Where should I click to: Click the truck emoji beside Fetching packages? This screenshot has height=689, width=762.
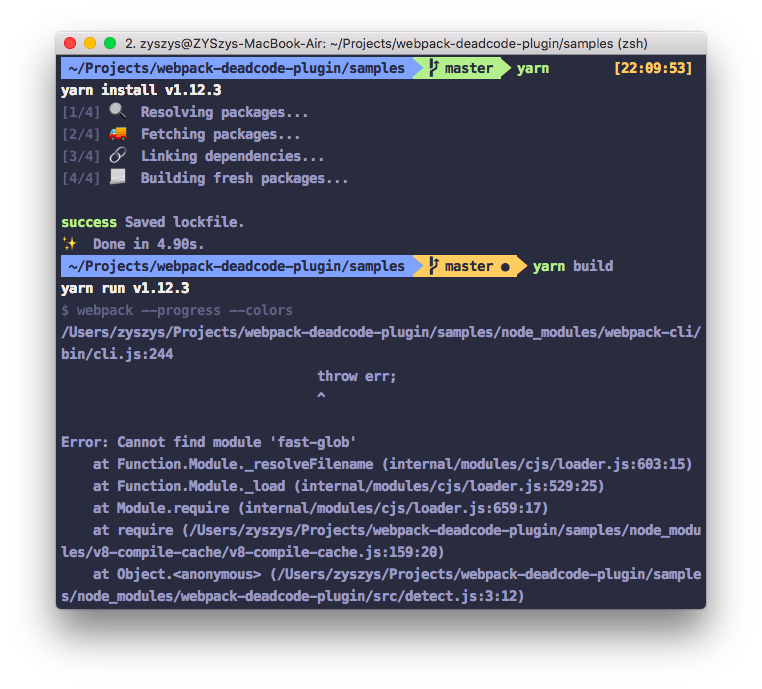click(x=118, y=133)
